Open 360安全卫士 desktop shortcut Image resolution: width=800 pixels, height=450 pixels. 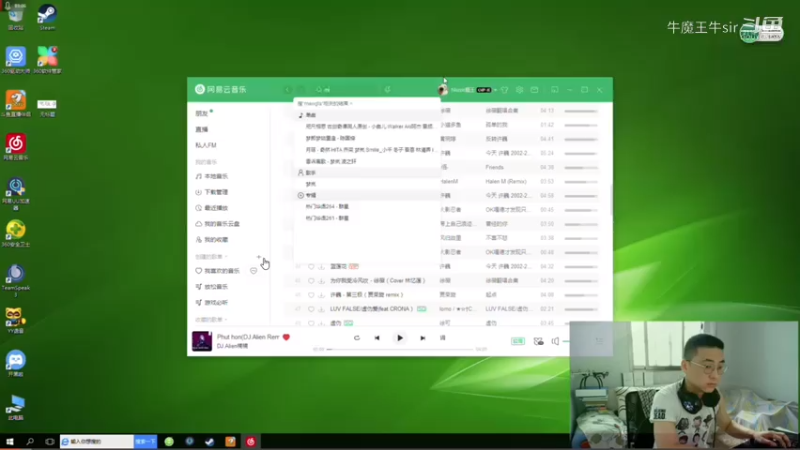[x=16, y=234]
